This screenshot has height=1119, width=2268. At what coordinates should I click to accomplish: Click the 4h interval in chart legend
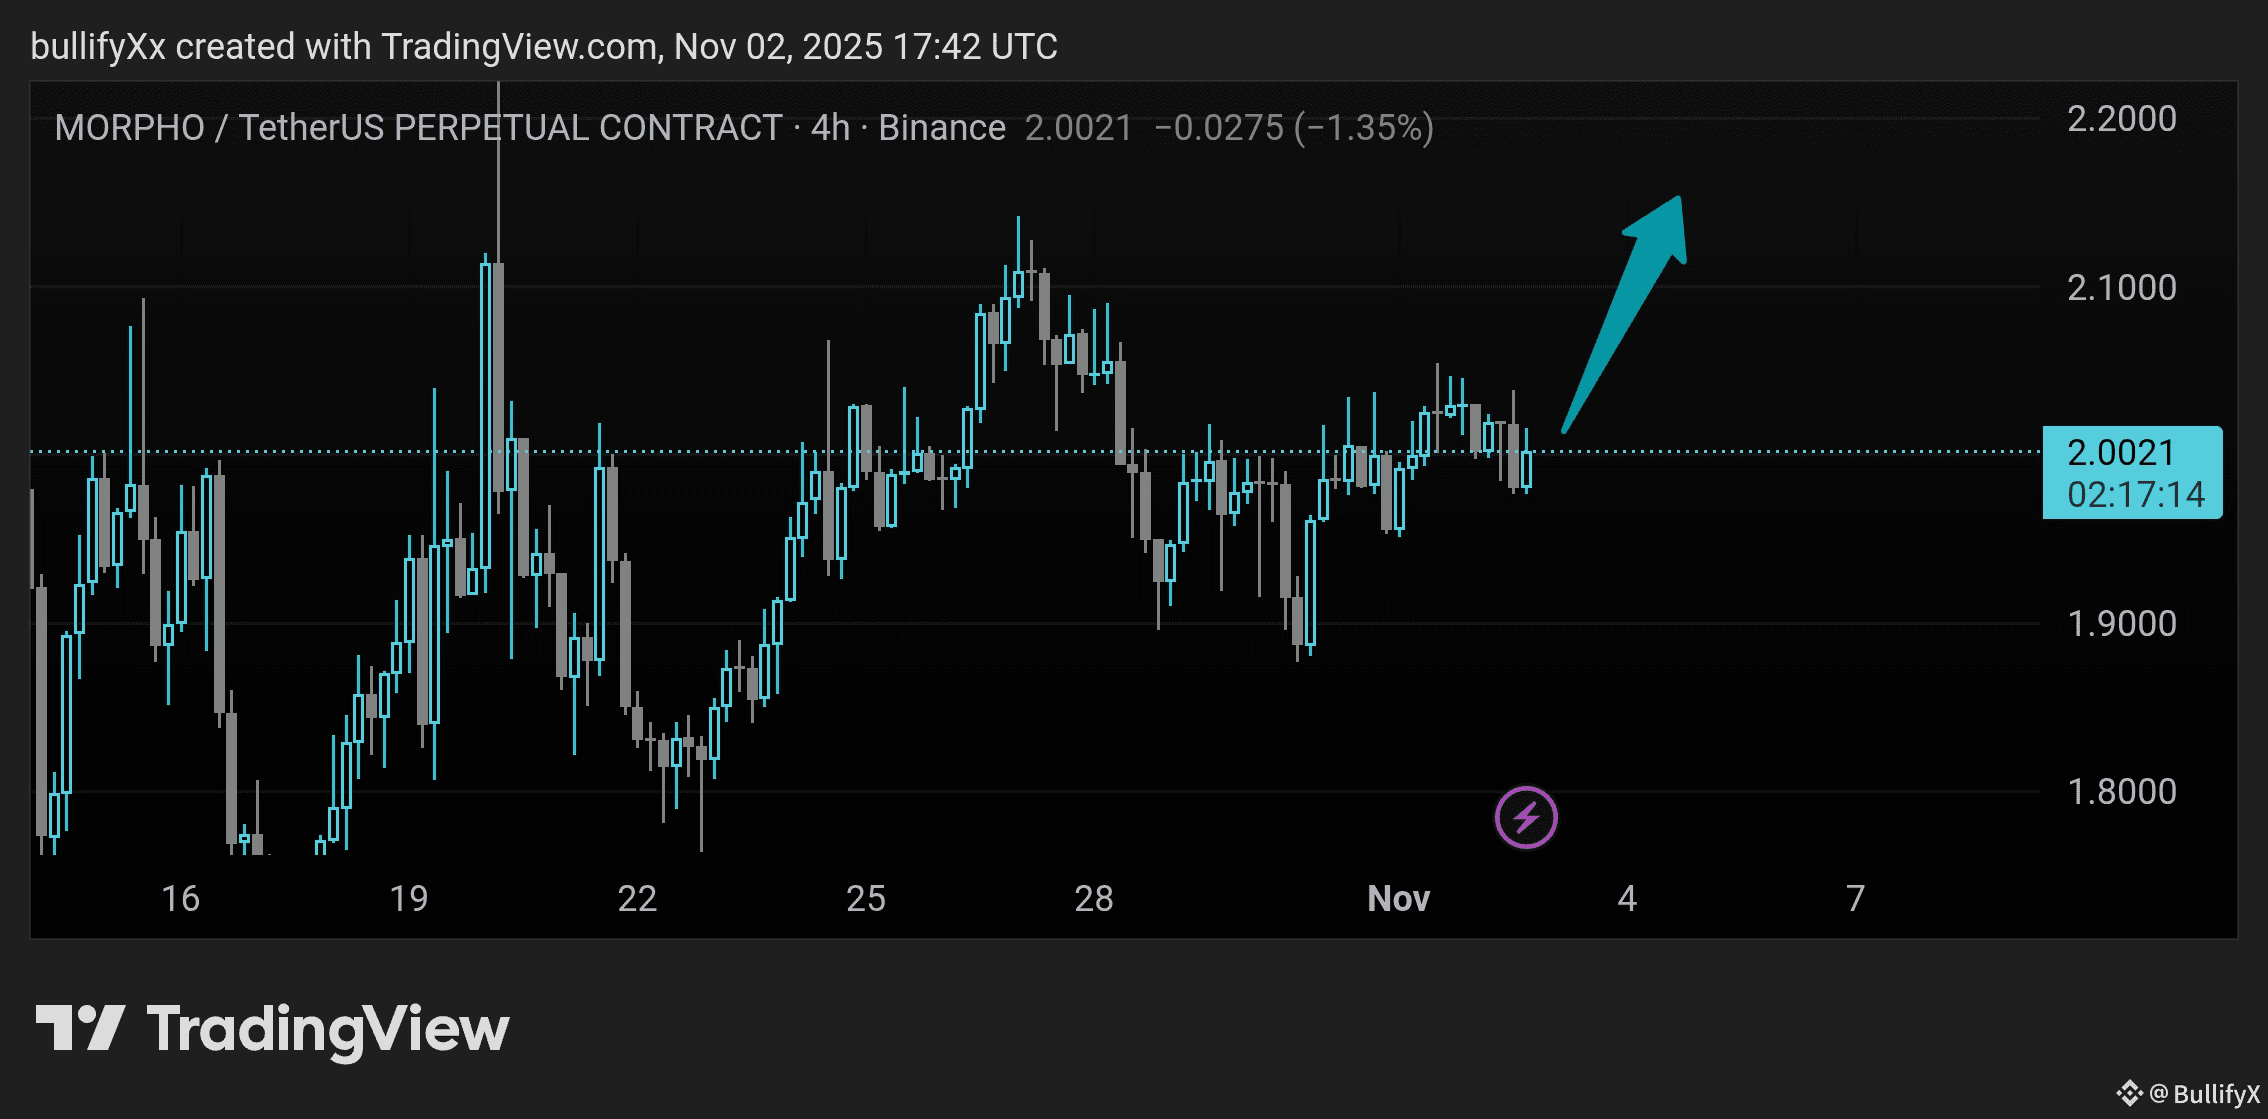tap(830, 128)
